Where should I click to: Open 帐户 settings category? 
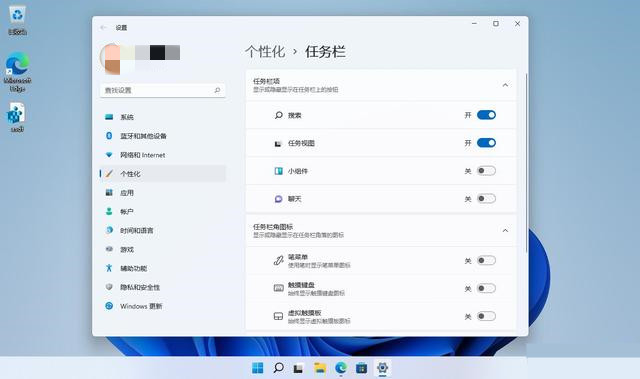tap(162, 211)
